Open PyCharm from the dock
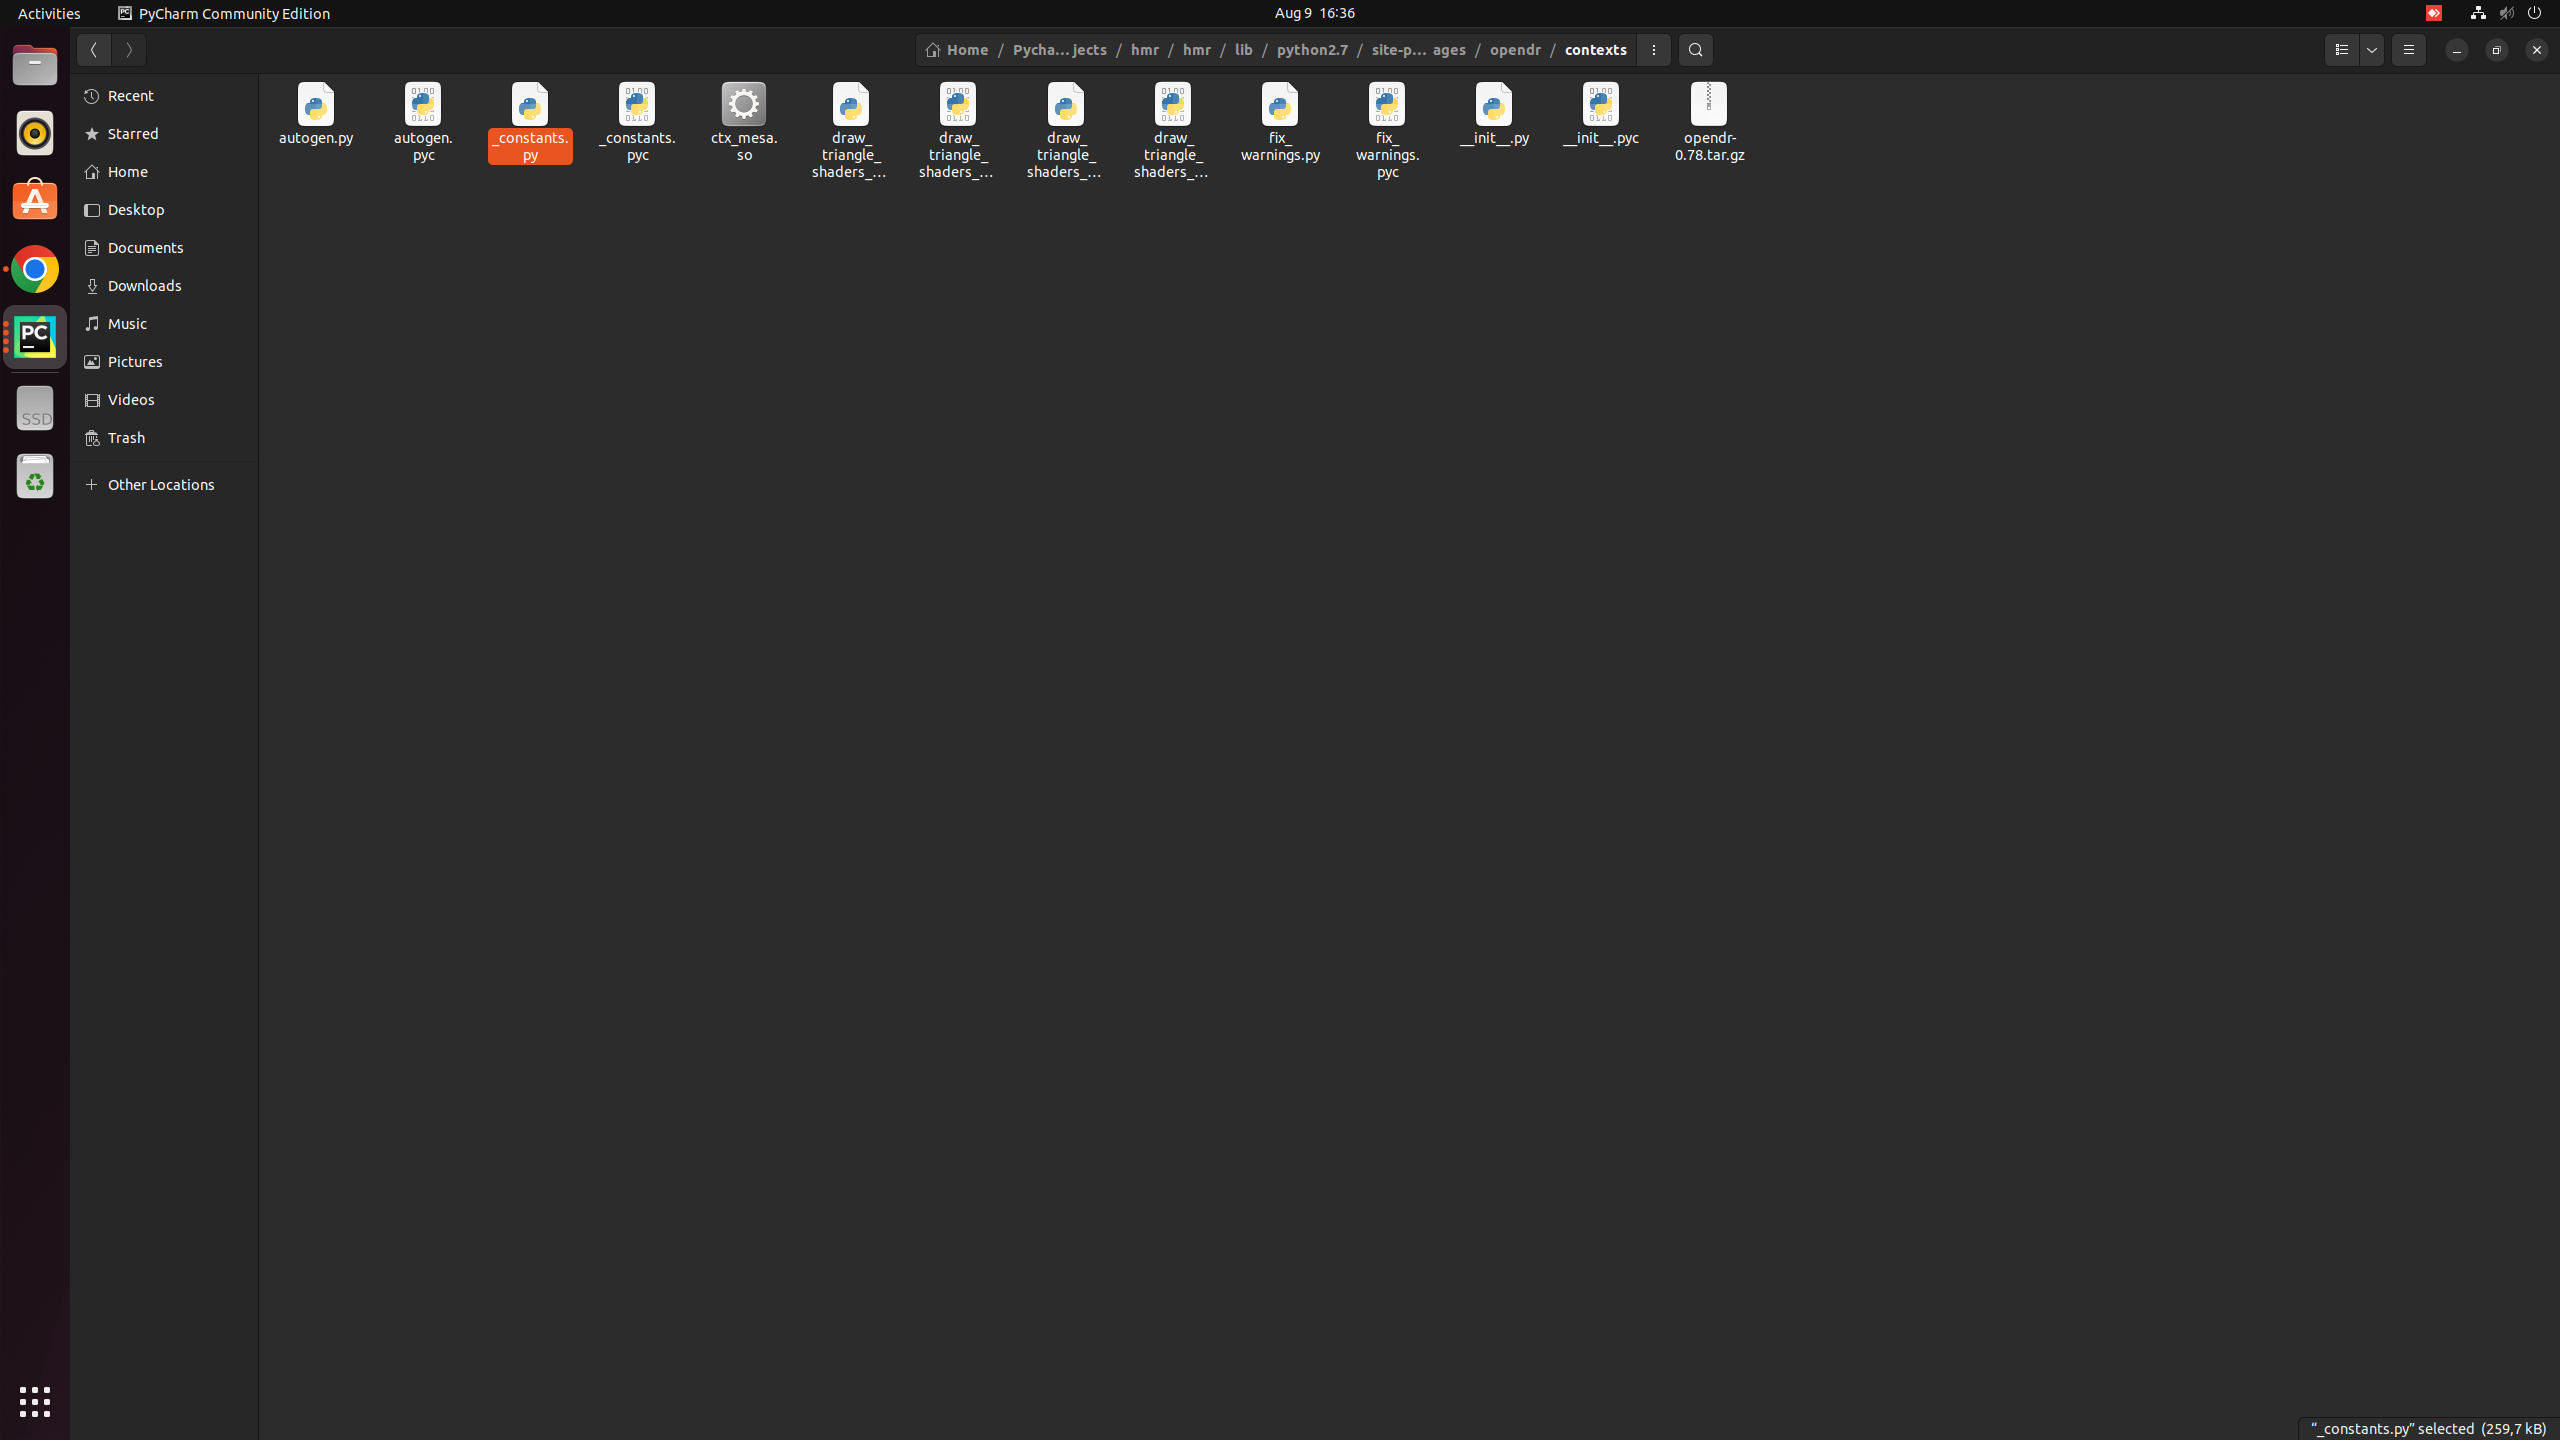Image resolution: width=2560 pixels, height=1440 pixels. pos(35,337)
